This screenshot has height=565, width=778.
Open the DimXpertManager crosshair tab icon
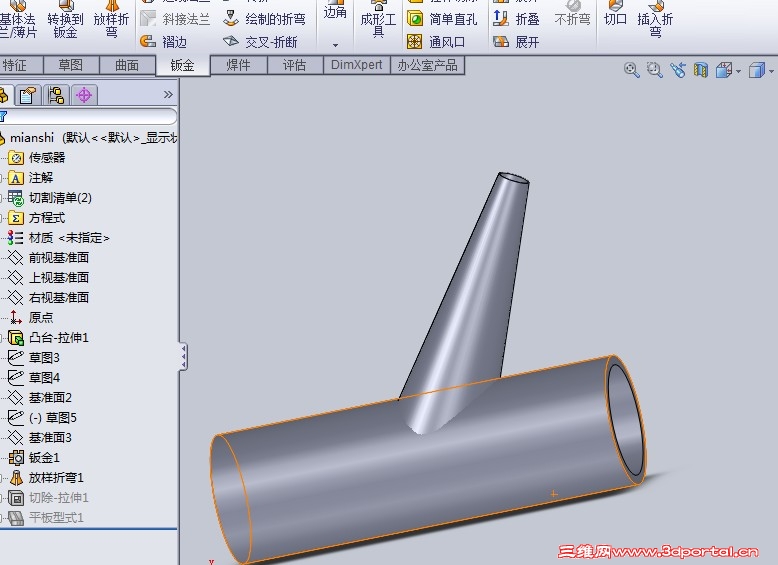pyautogui.click(x=84, y=95)
